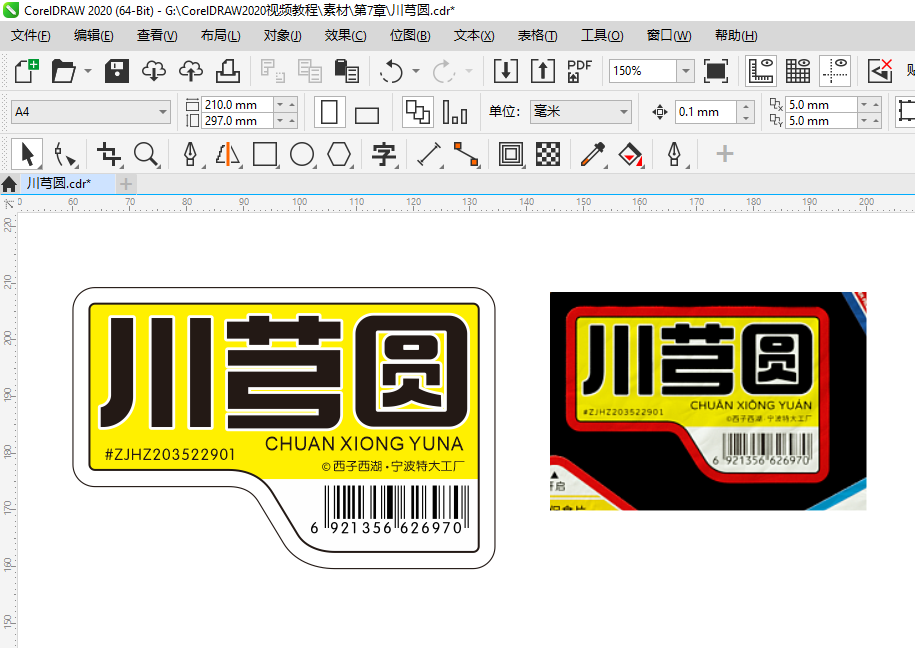Click the Undo button

click(x=390, y=71)
